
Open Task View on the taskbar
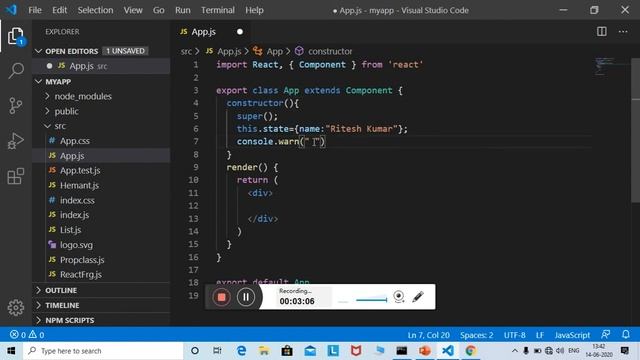pos(217,351)
